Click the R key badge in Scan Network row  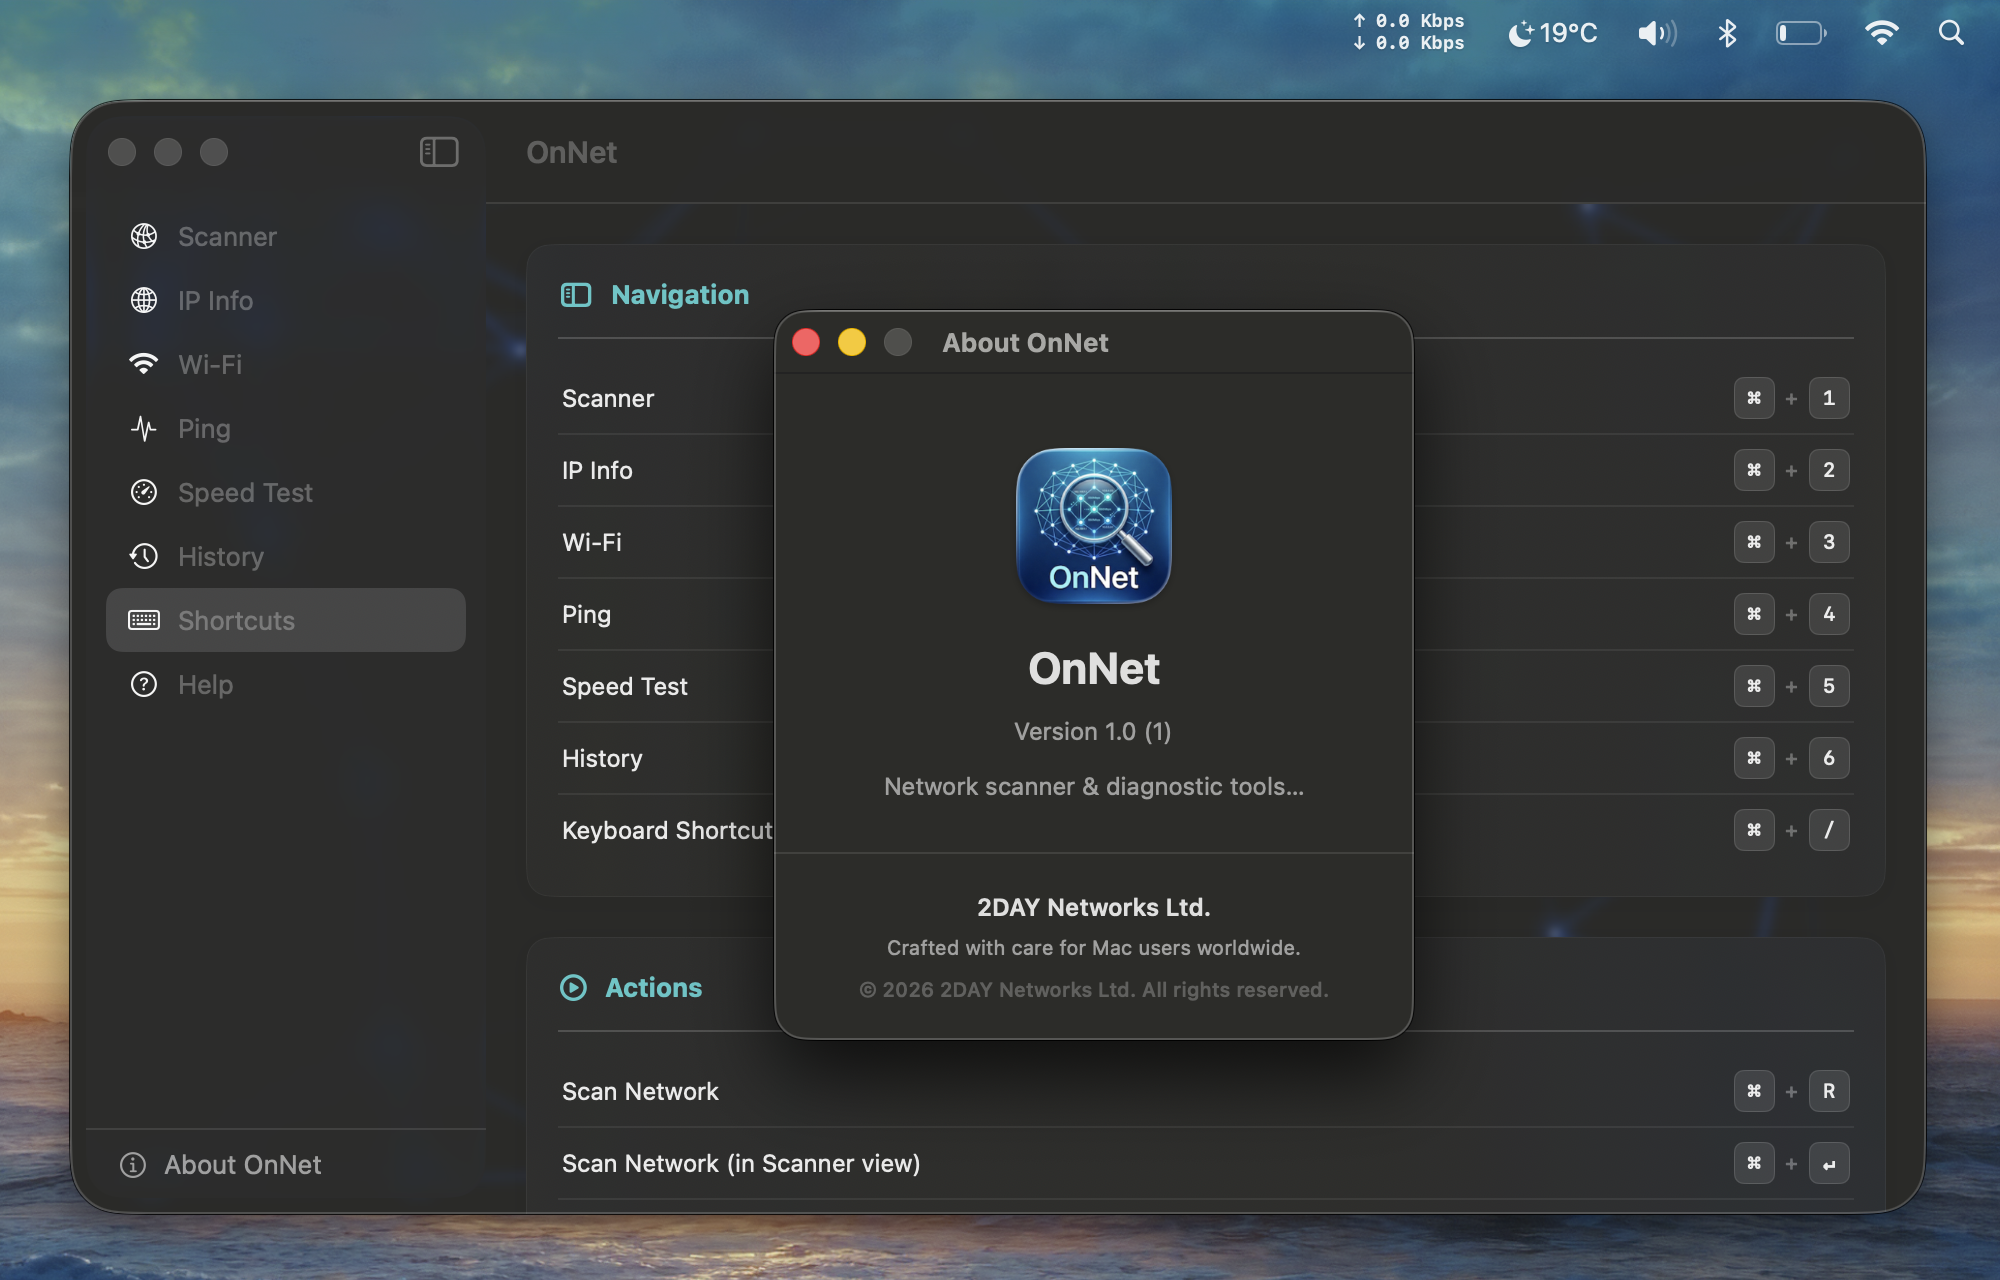(1829, 1091)
